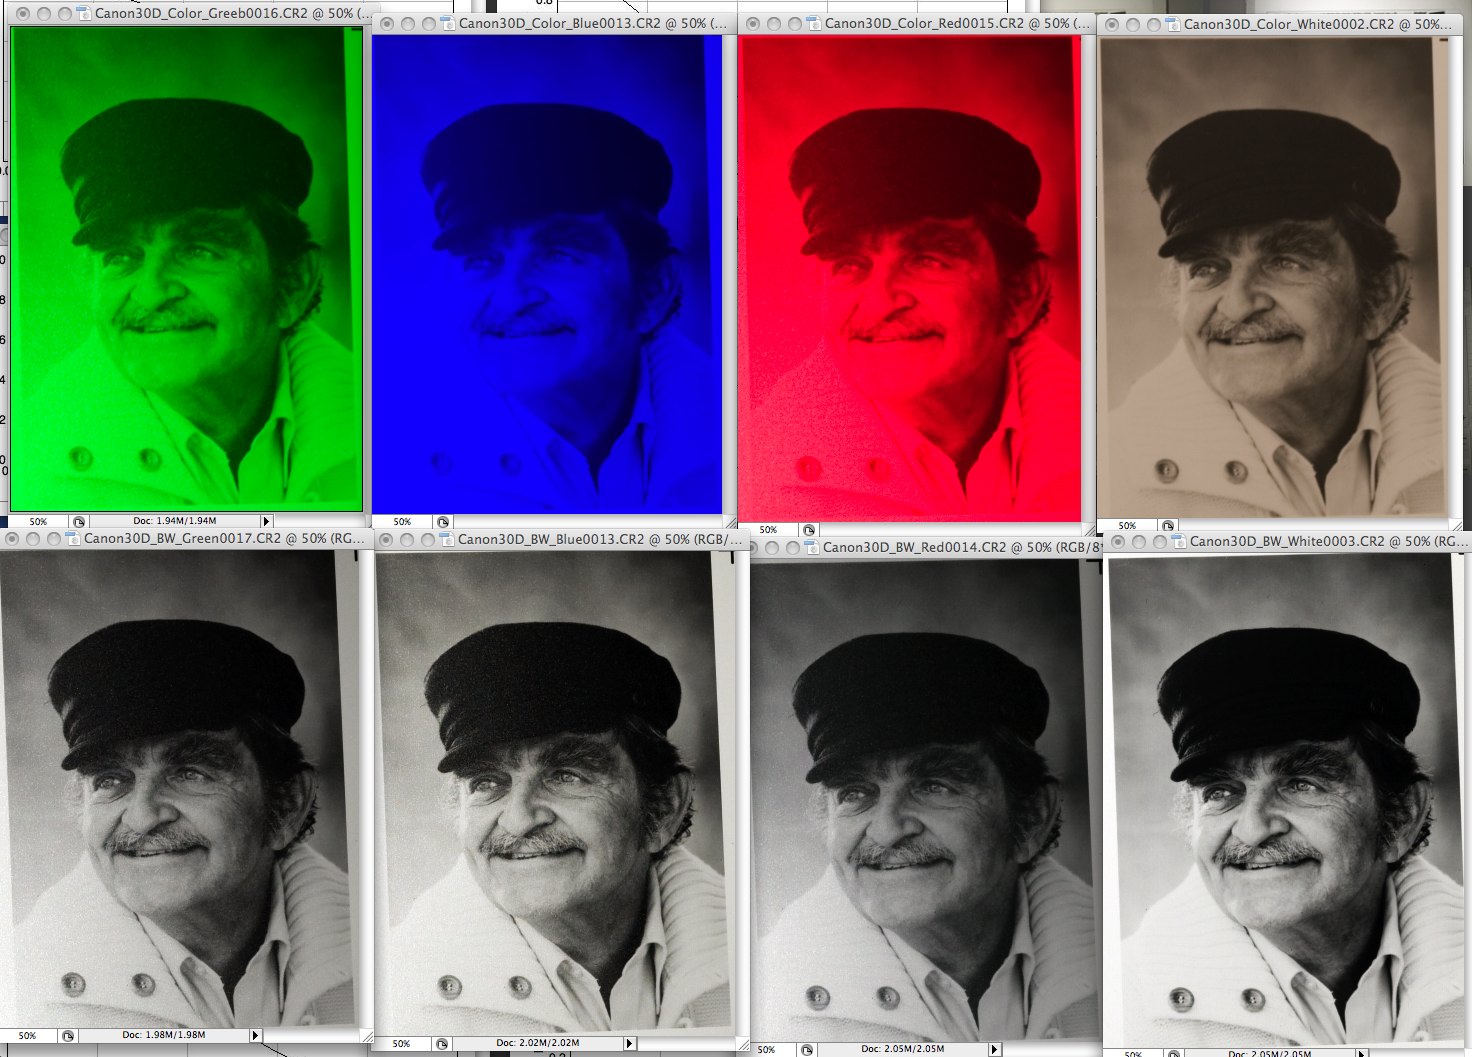
Task: Click status bar icon in Color_Greeb0016 window
Action: tap(79, 521)
